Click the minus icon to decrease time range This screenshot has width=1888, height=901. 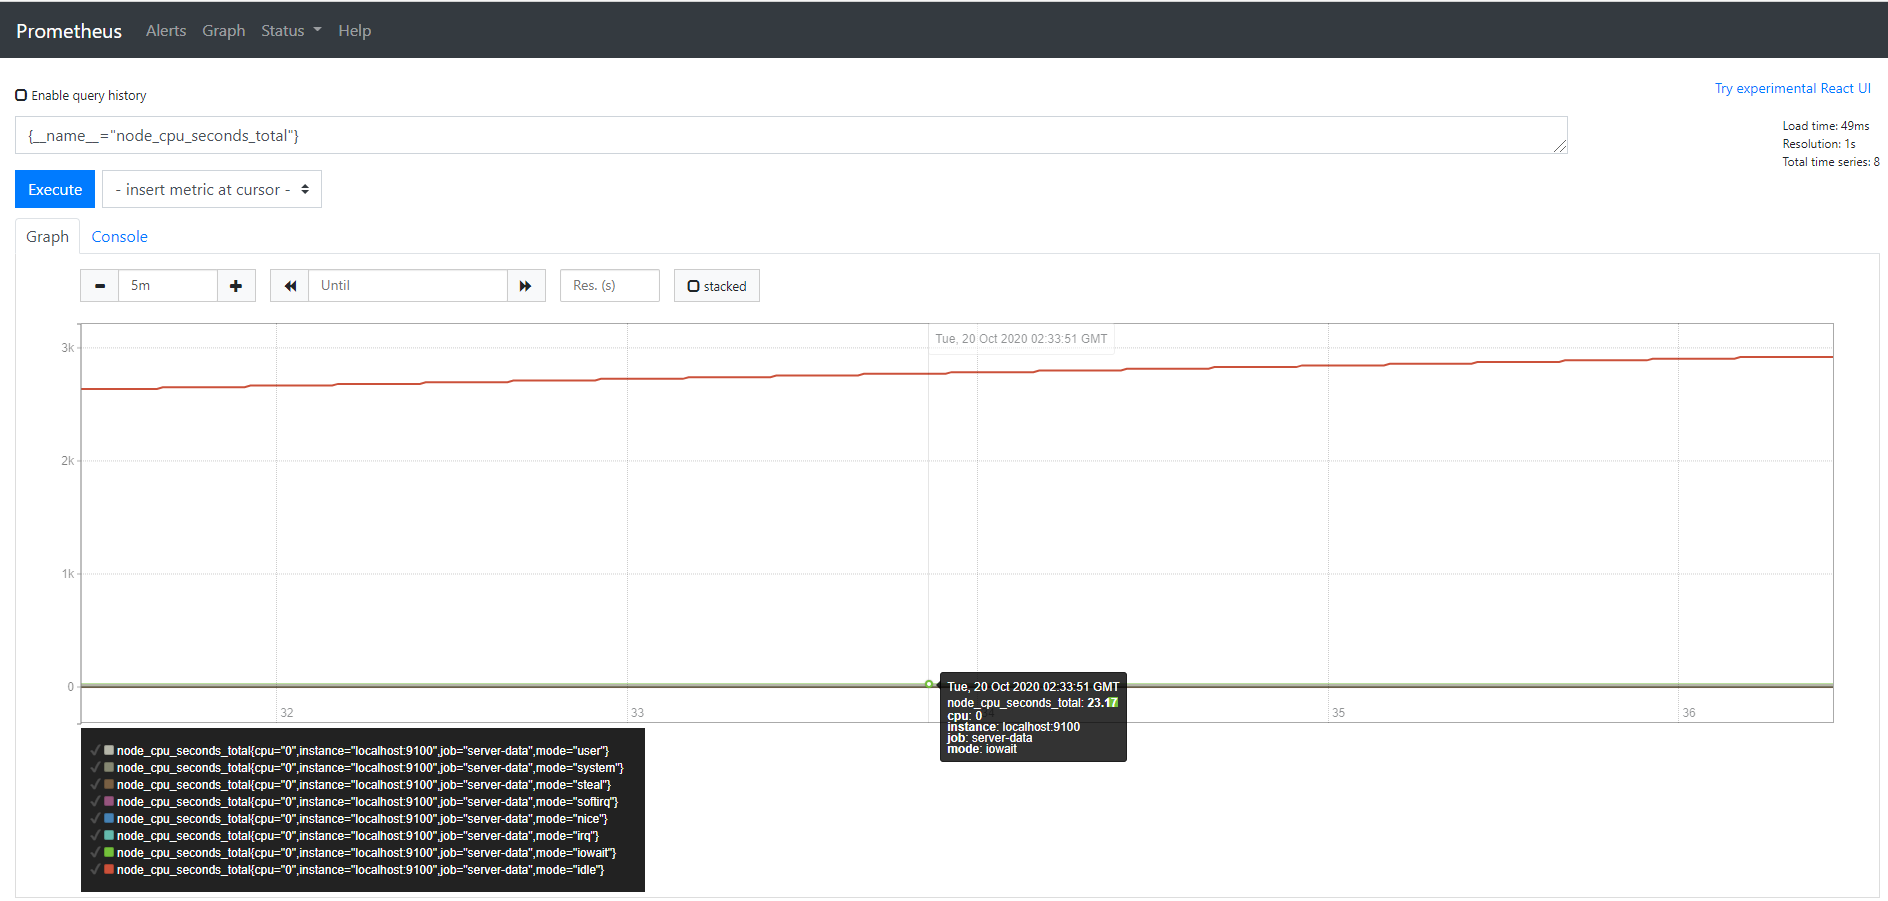[100, 286]
